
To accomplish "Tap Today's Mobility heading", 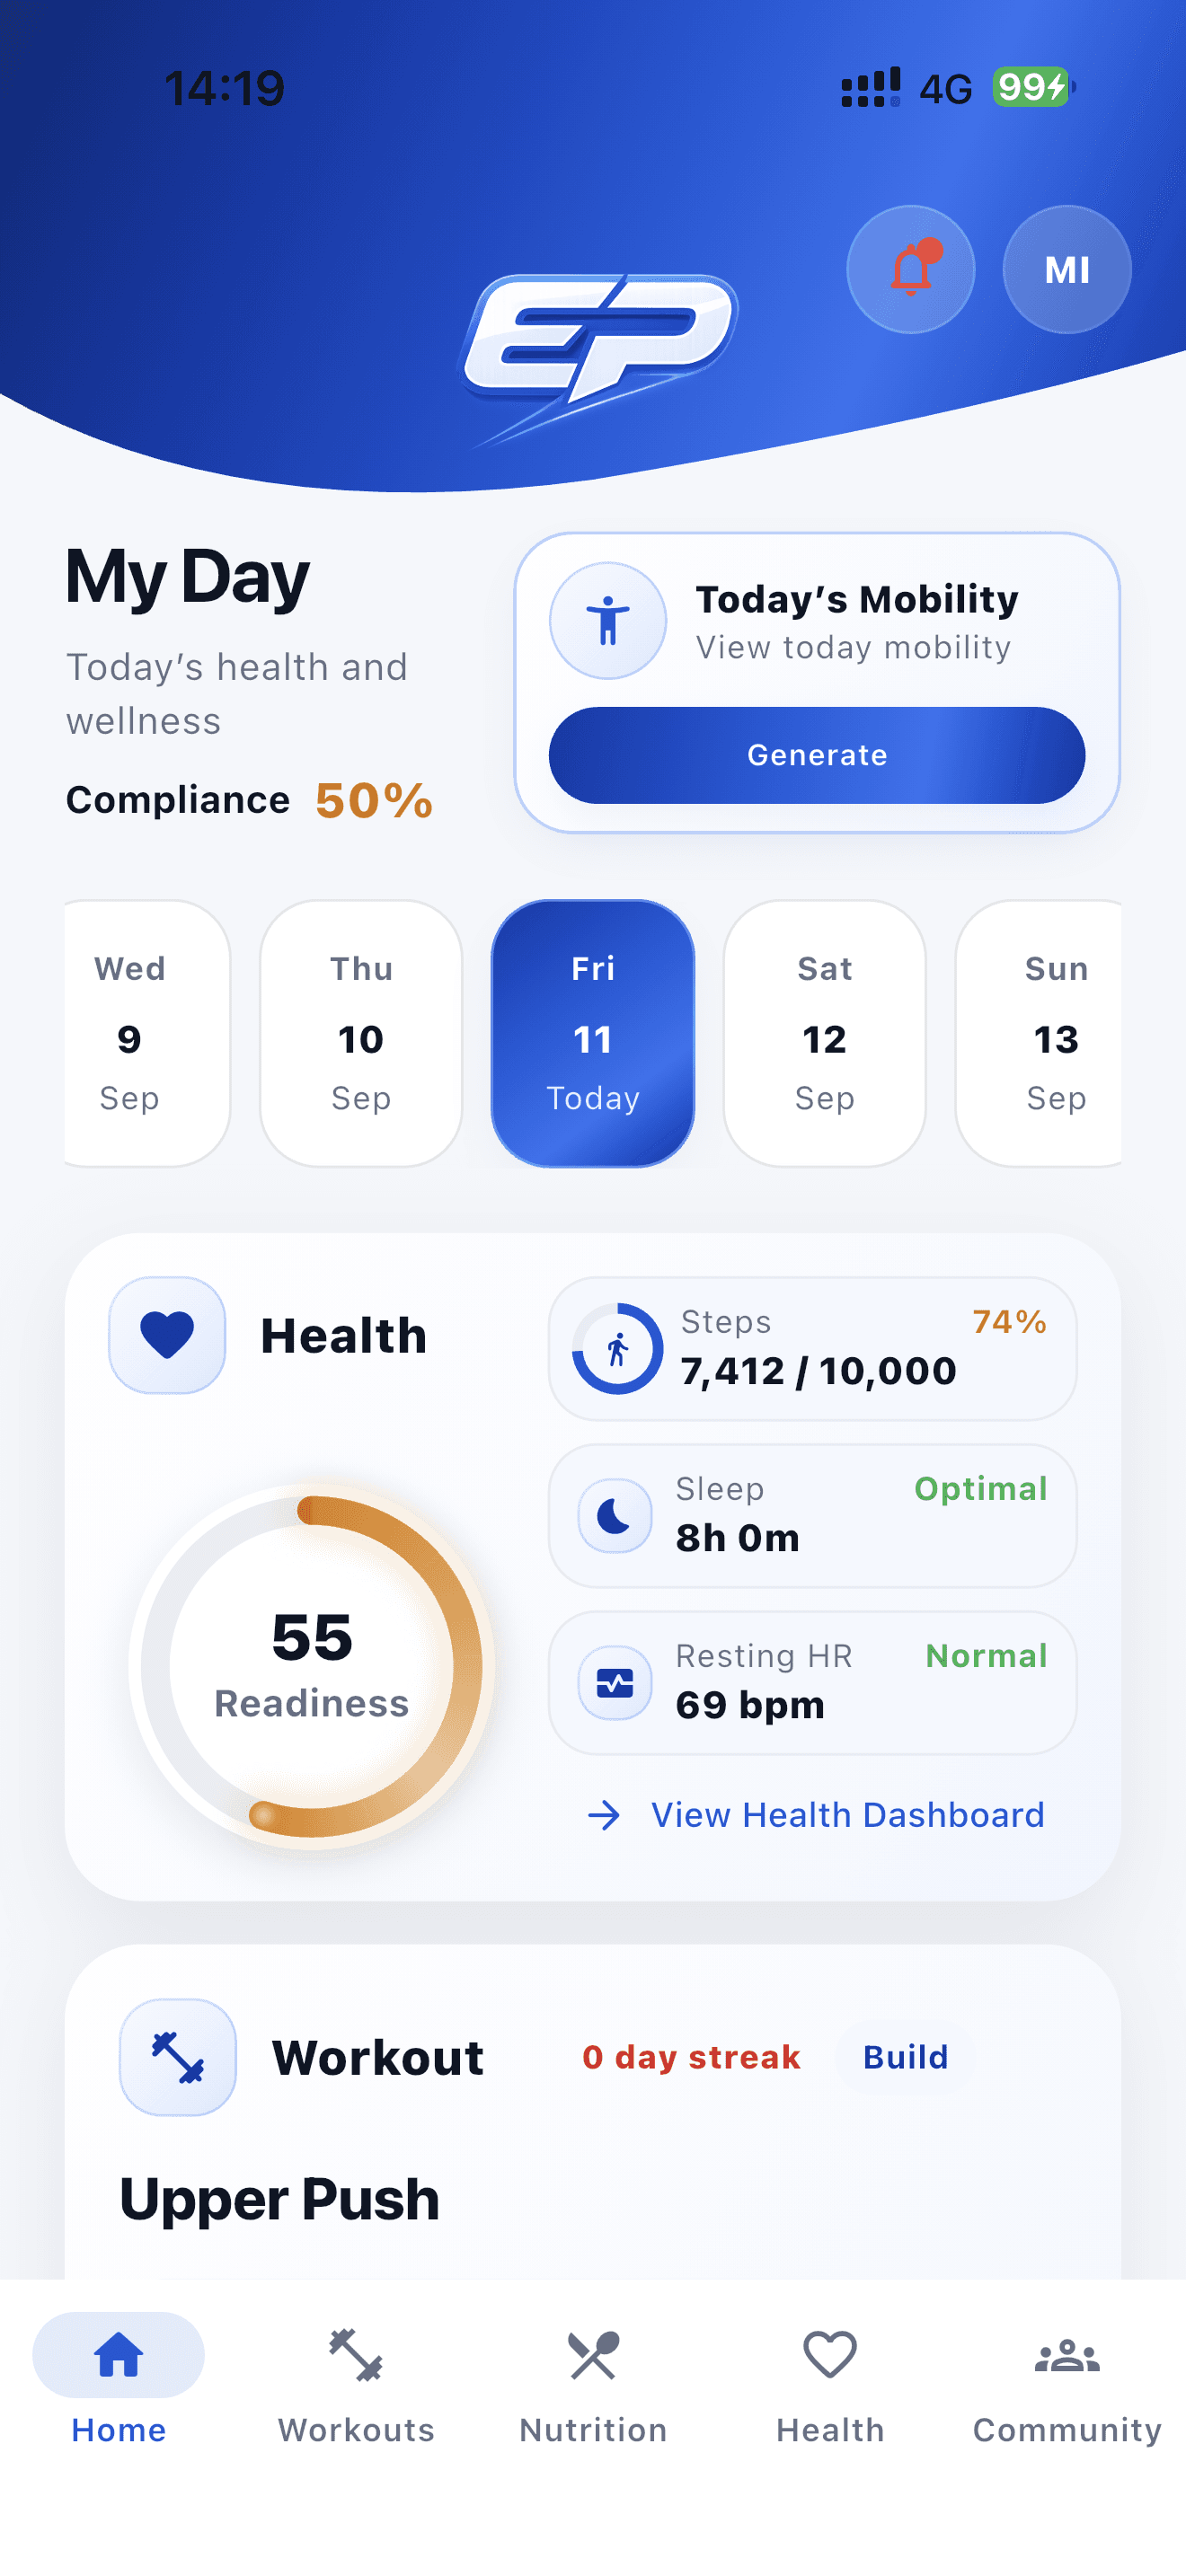I will tap(857, 599).
